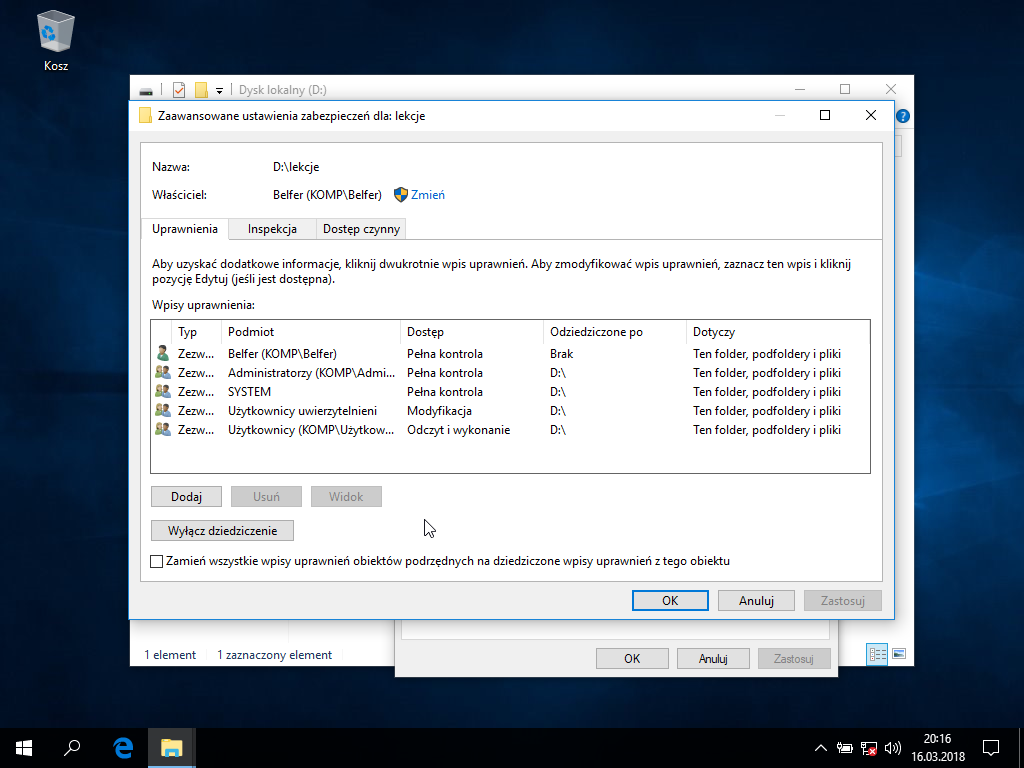Click the shield icon next to Zmień

(x=401, y=195)
